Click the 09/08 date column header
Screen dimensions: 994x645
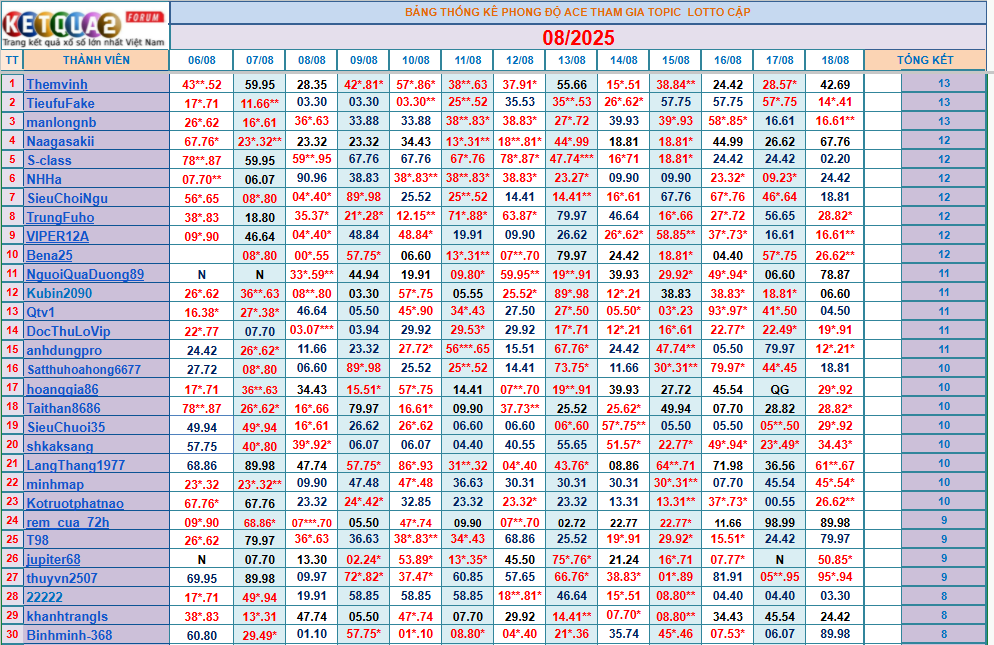coord(364,60)
